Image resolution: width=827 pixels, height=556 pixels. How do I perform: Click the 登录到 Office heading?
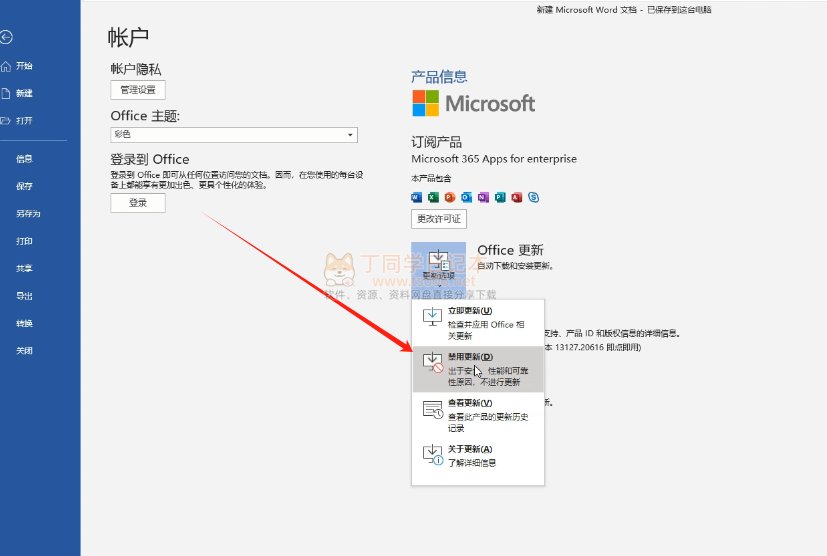(150, 159)
